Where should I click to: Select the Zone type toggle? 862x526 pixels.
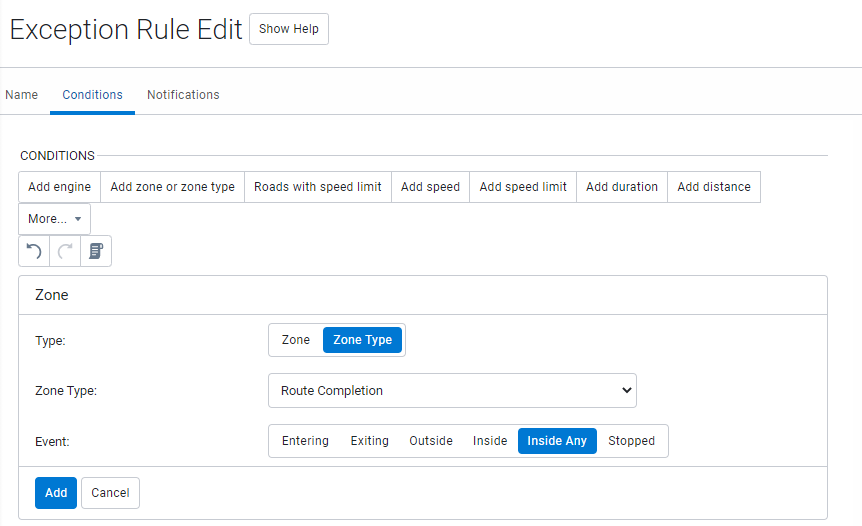coord(296,340)
